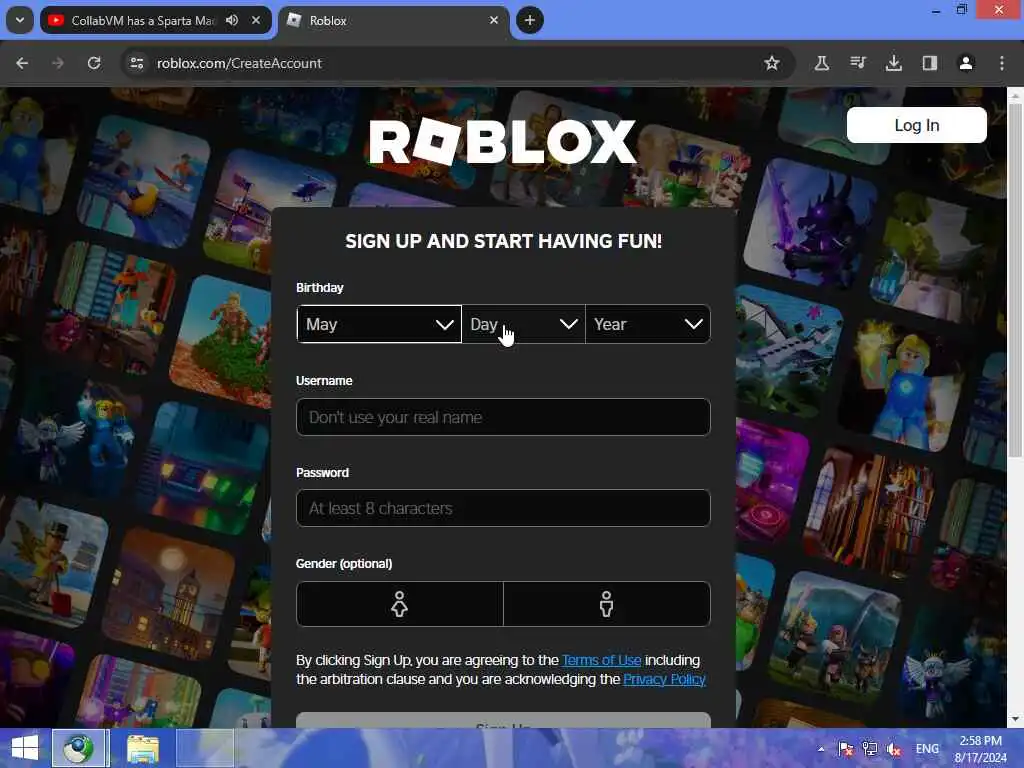Screen dimensions: 1024x768
Task: Click the browser back arrow
Action: [x=22, y=63]
